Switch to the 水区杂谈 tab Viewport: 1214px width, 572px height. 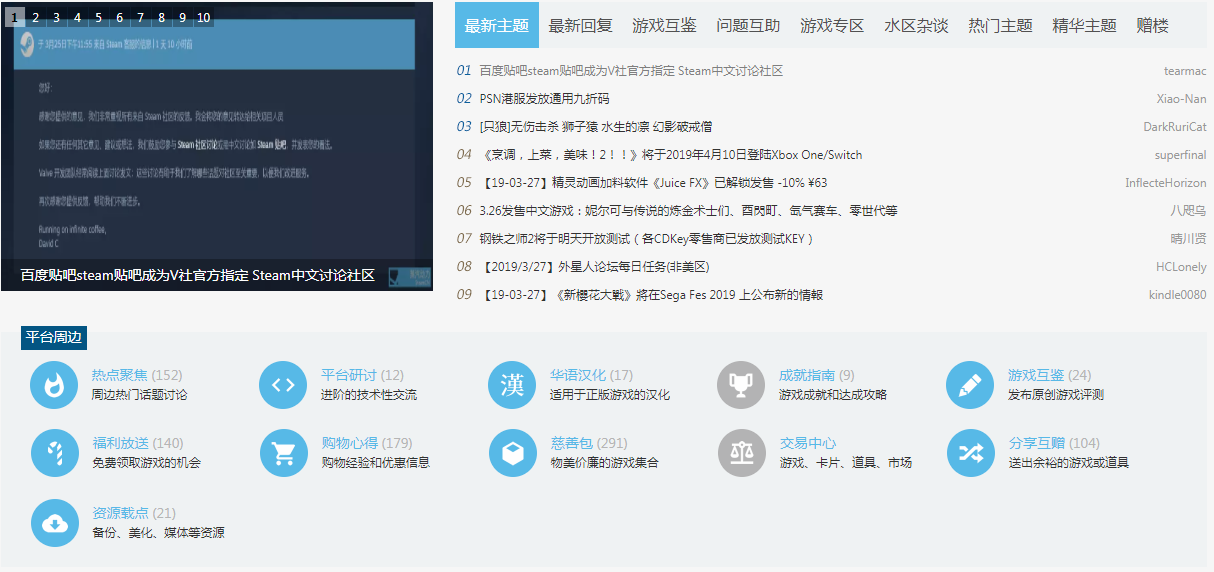click(x=916, y=25)
